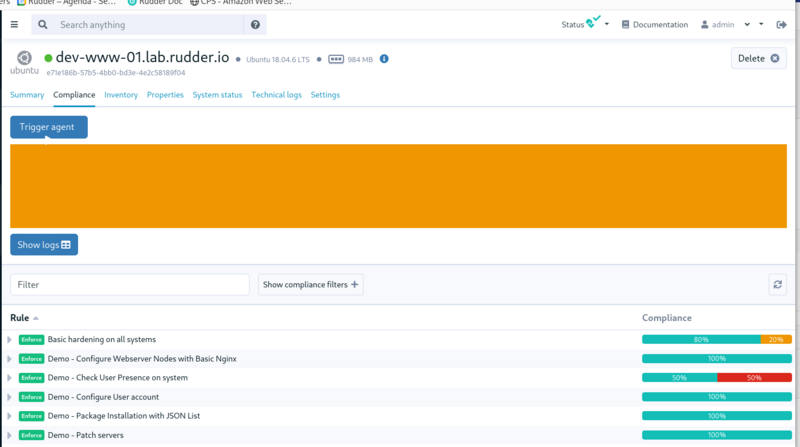
Task: Click 100% compliance bar for Basic Nginx row
Action: point(717,359)
